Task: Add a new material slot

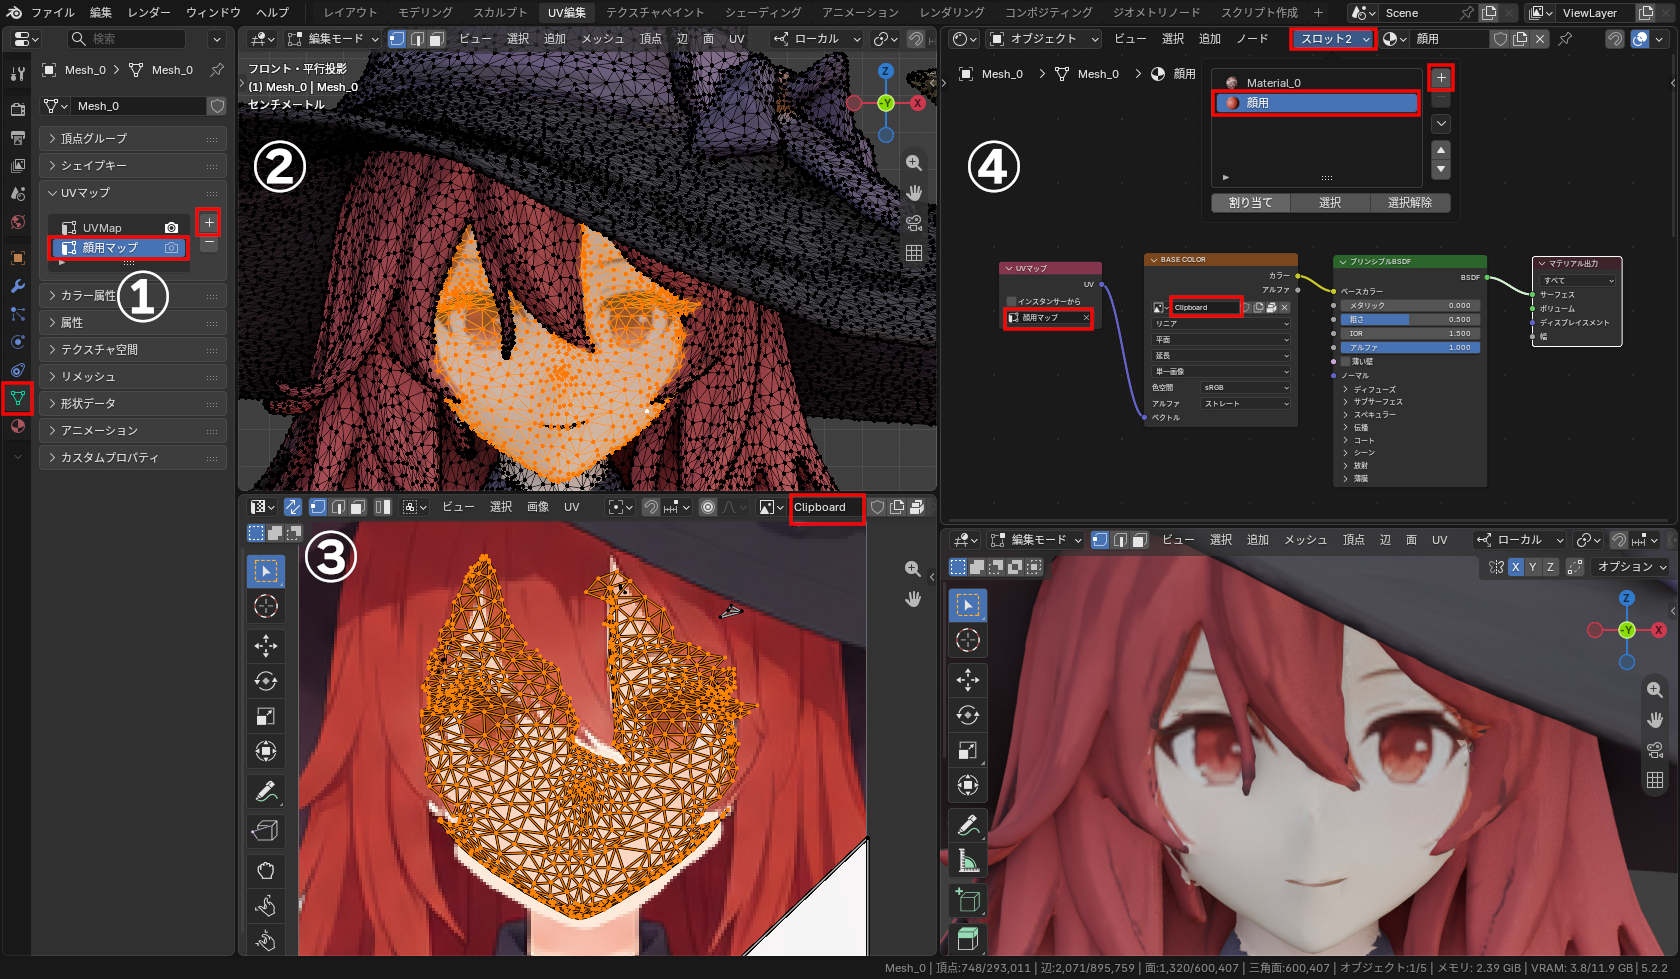Action: tap(1441, 77)
